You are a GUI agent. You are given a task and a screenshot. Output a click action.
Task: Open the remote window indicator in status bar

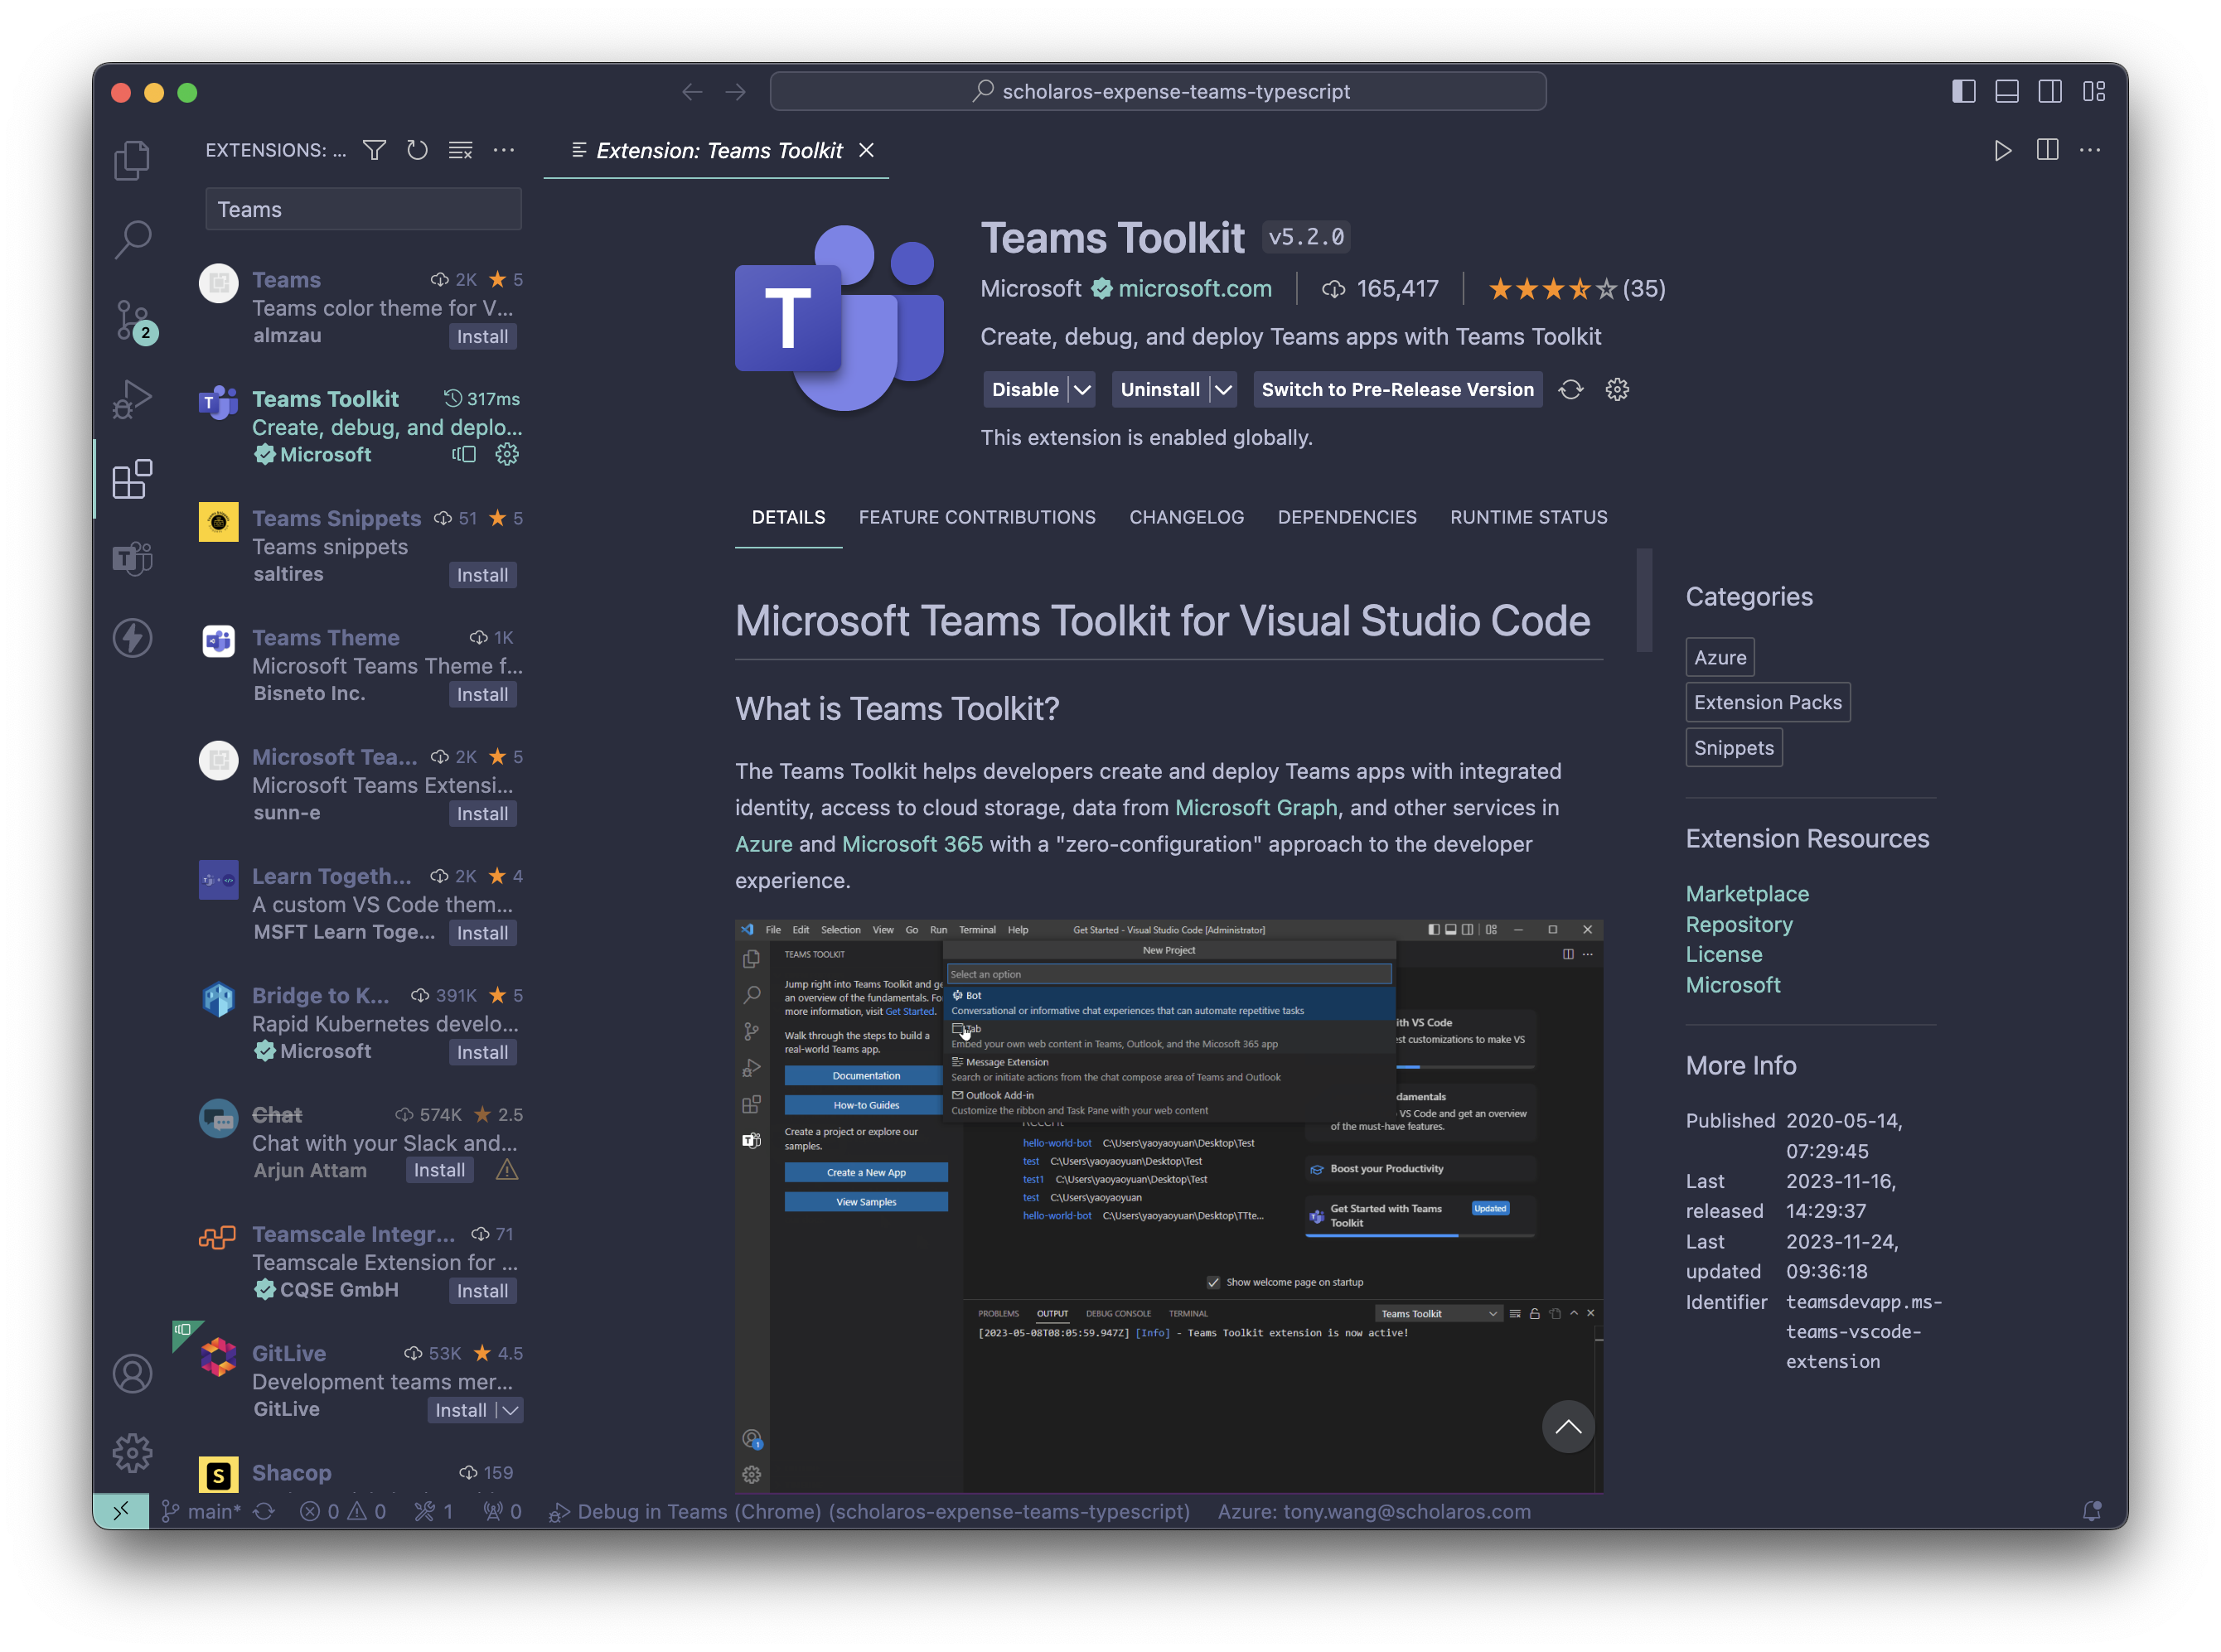pyautogui.click(x=121, y=1511)
